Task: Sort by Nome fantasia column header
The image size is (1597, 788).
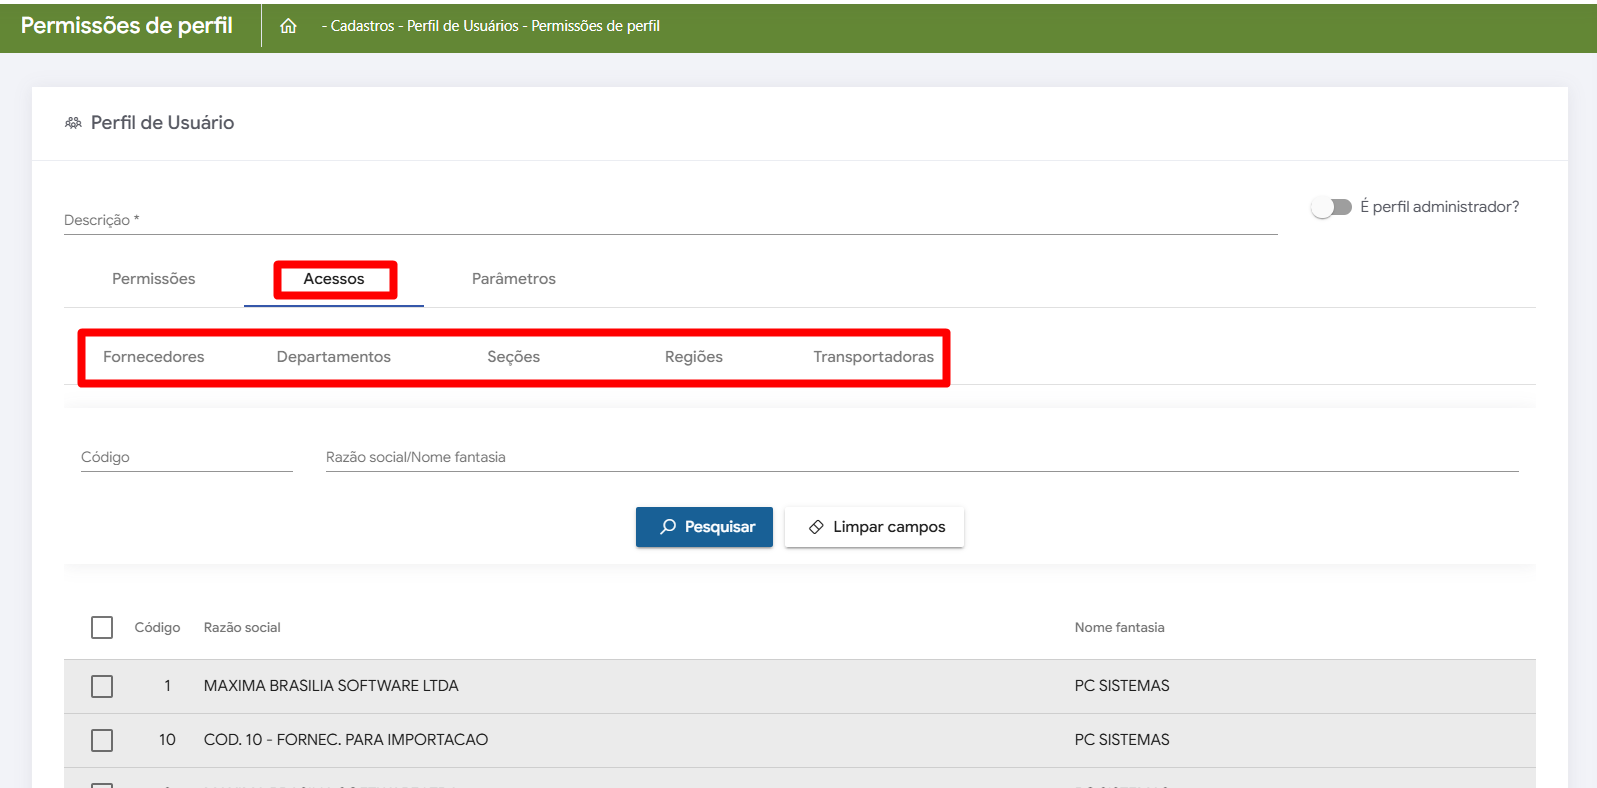Action: click(1119, 628)
